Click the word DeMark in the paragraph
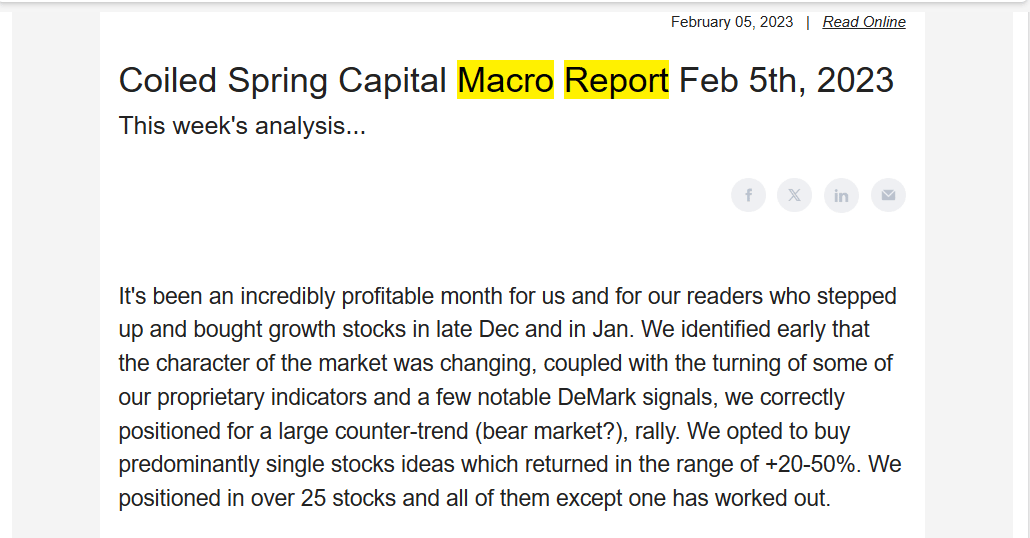This screenshot has height=538, width=1030. (x=596, y=397)
